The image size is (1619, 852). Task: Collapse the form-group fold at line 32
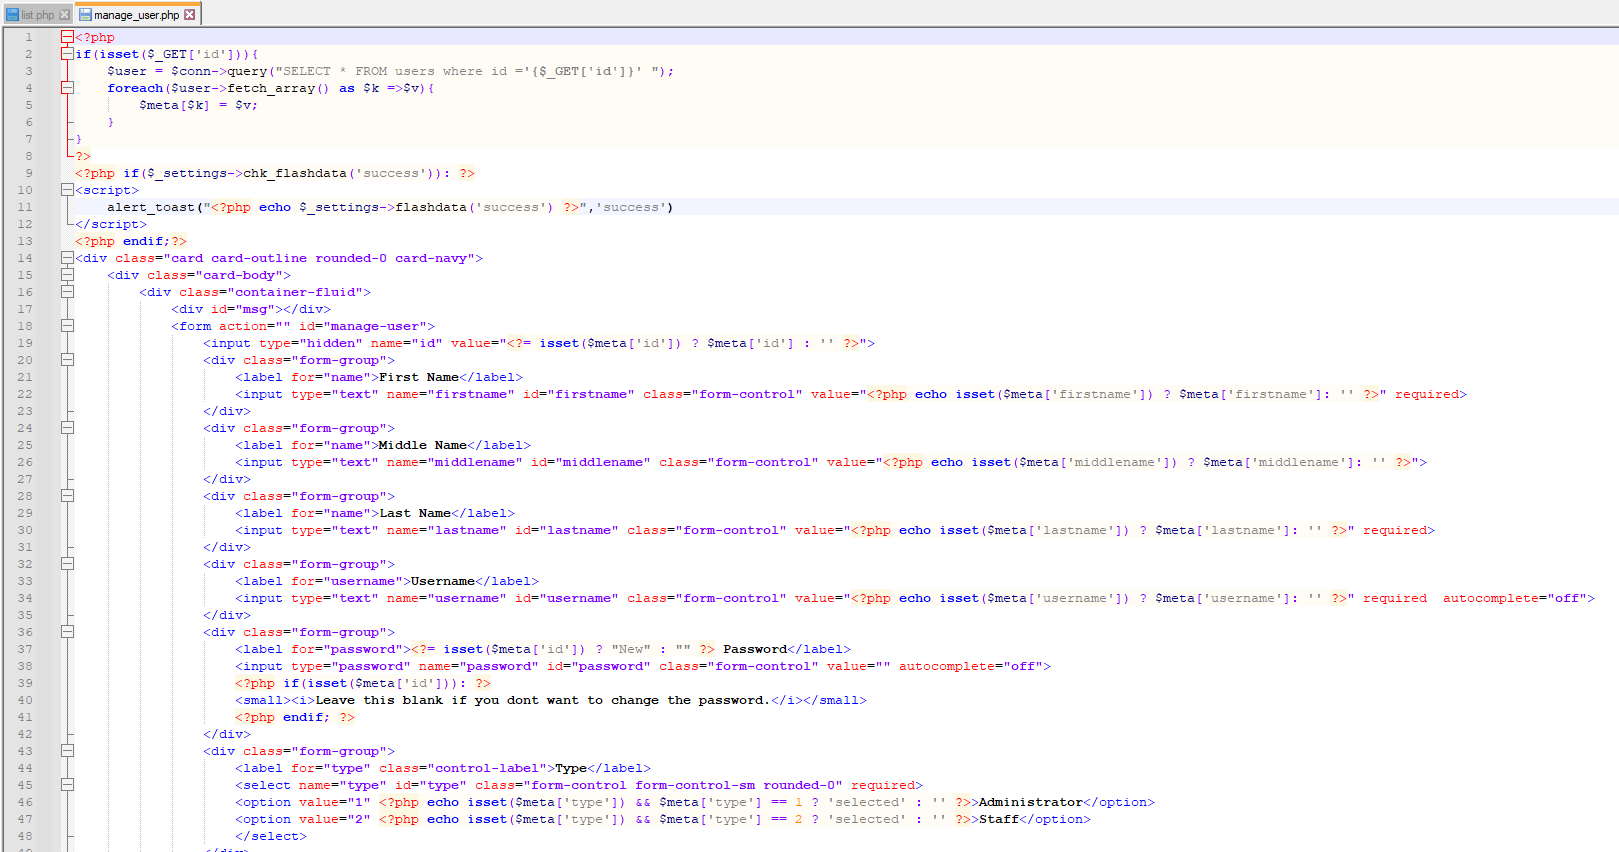click(x=67, y=564)
